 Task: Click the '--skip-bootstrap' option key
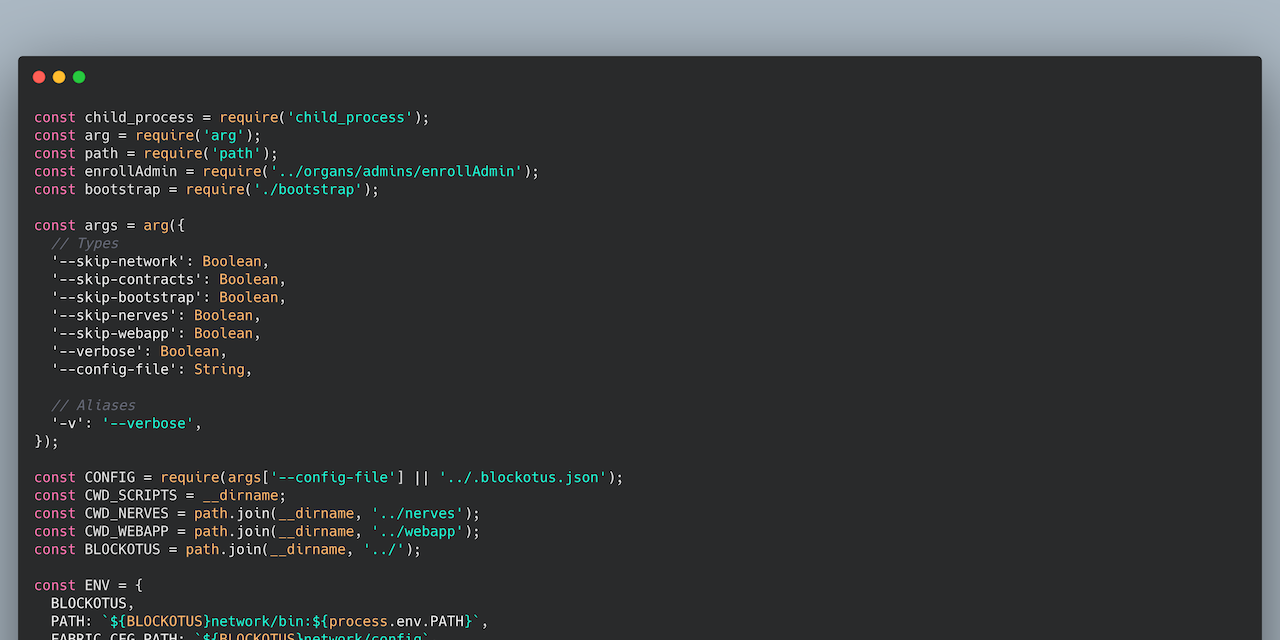pos(127,297)
